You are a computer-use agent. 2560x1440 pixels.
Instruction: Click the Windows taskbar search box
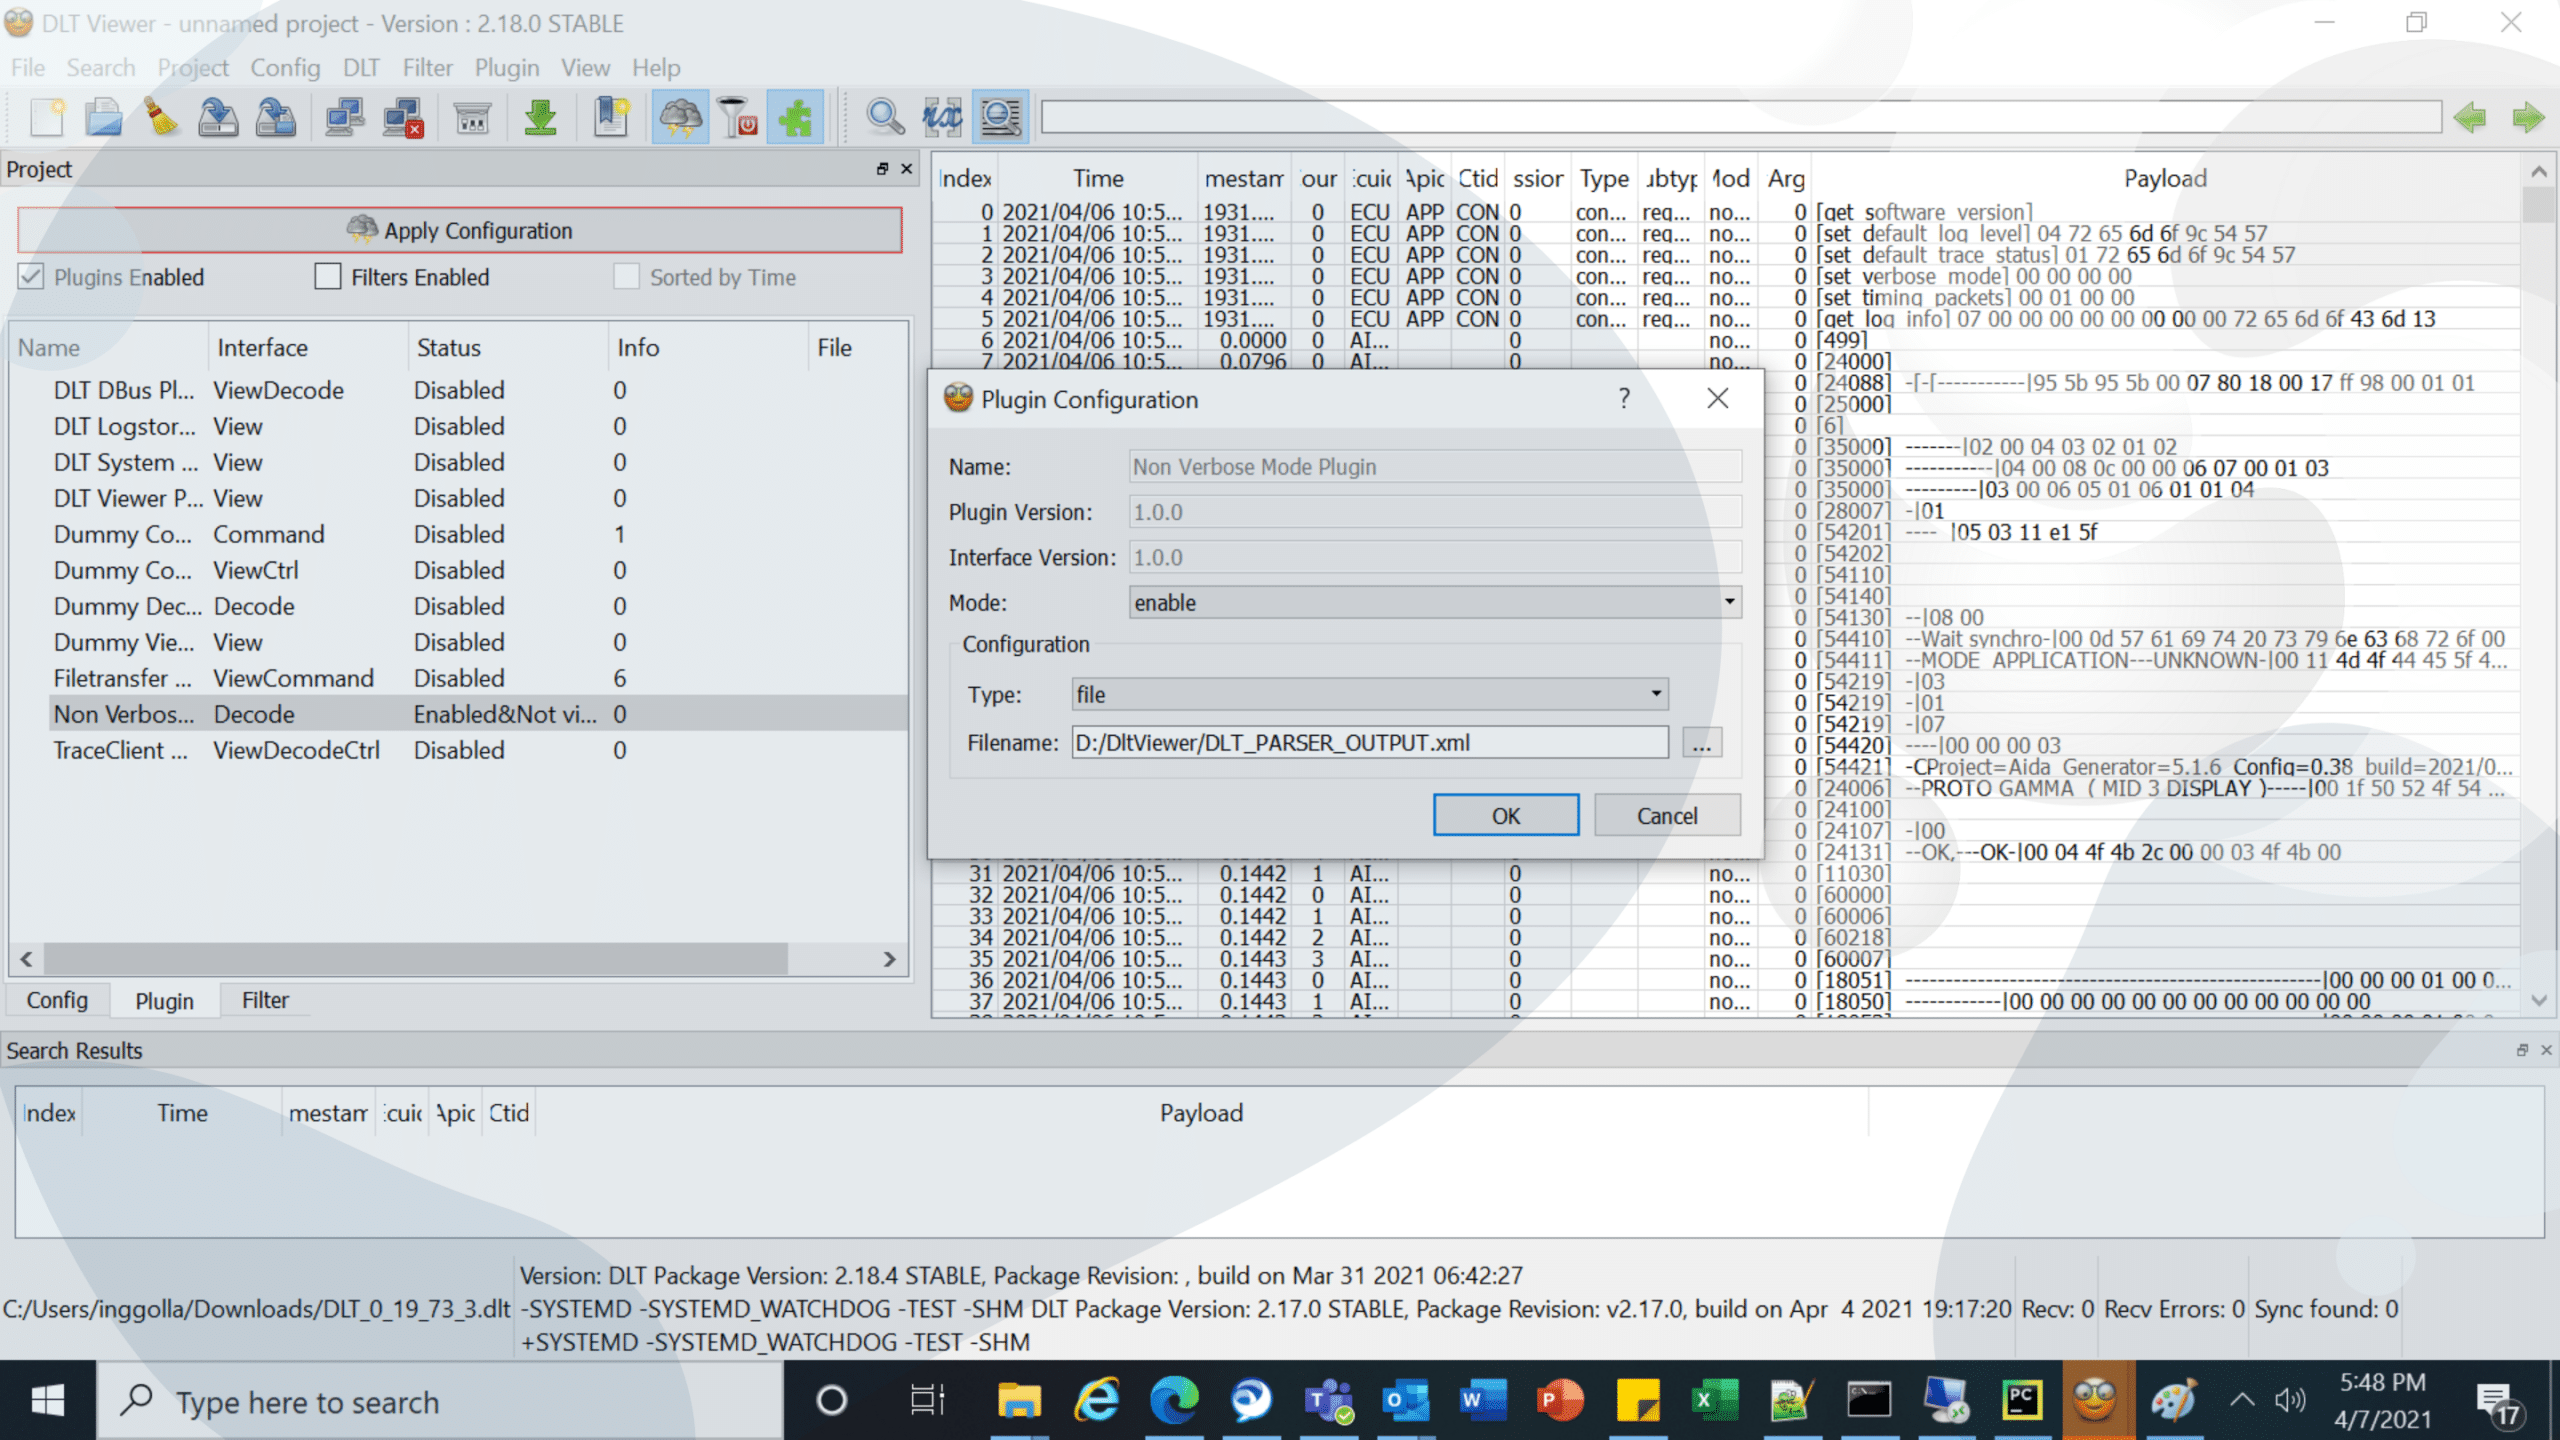pyautogui.click(x=440, y=1400)
